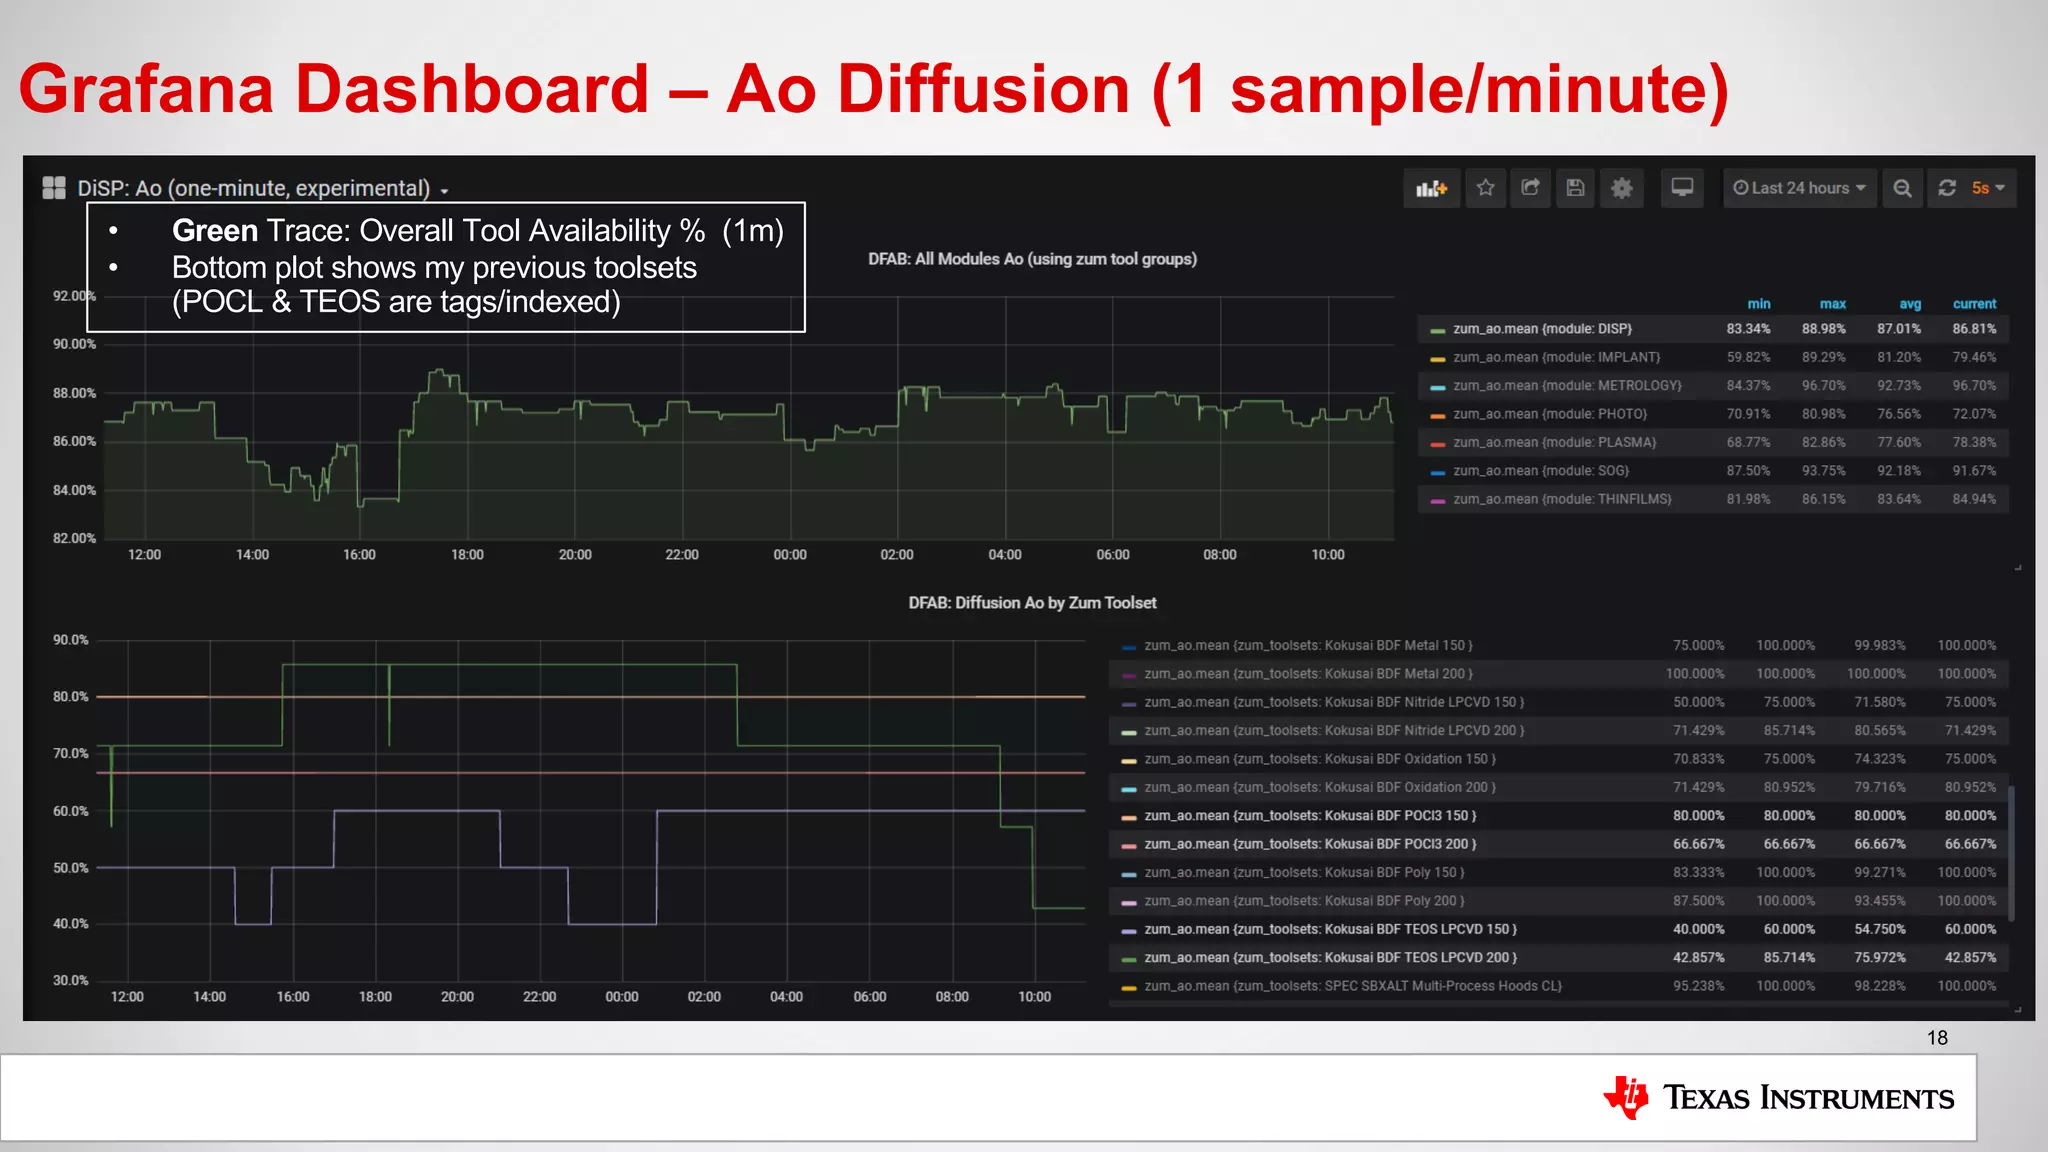This screenshot has height=1152, width=2048.
Task: Click IMPLANT min value 59.82%
Action: click(x=1748, y=357)
